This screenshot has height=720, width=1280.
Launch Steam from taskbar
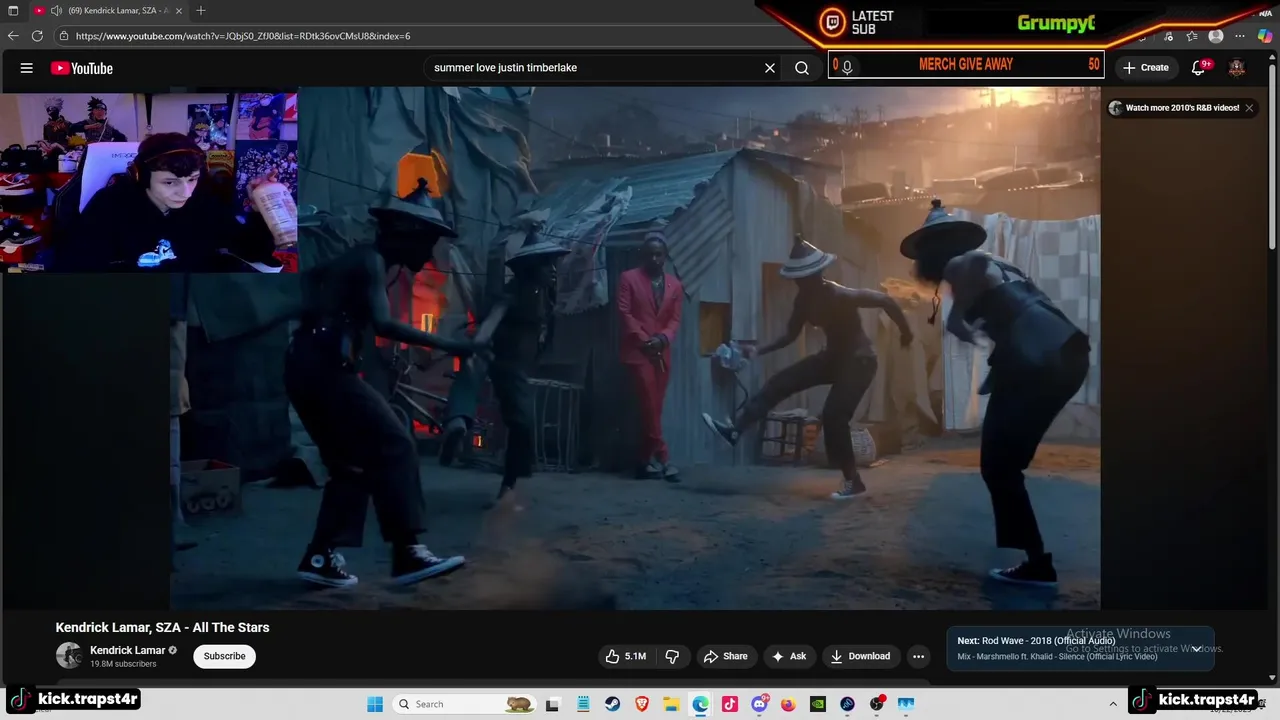pos(612,704)
